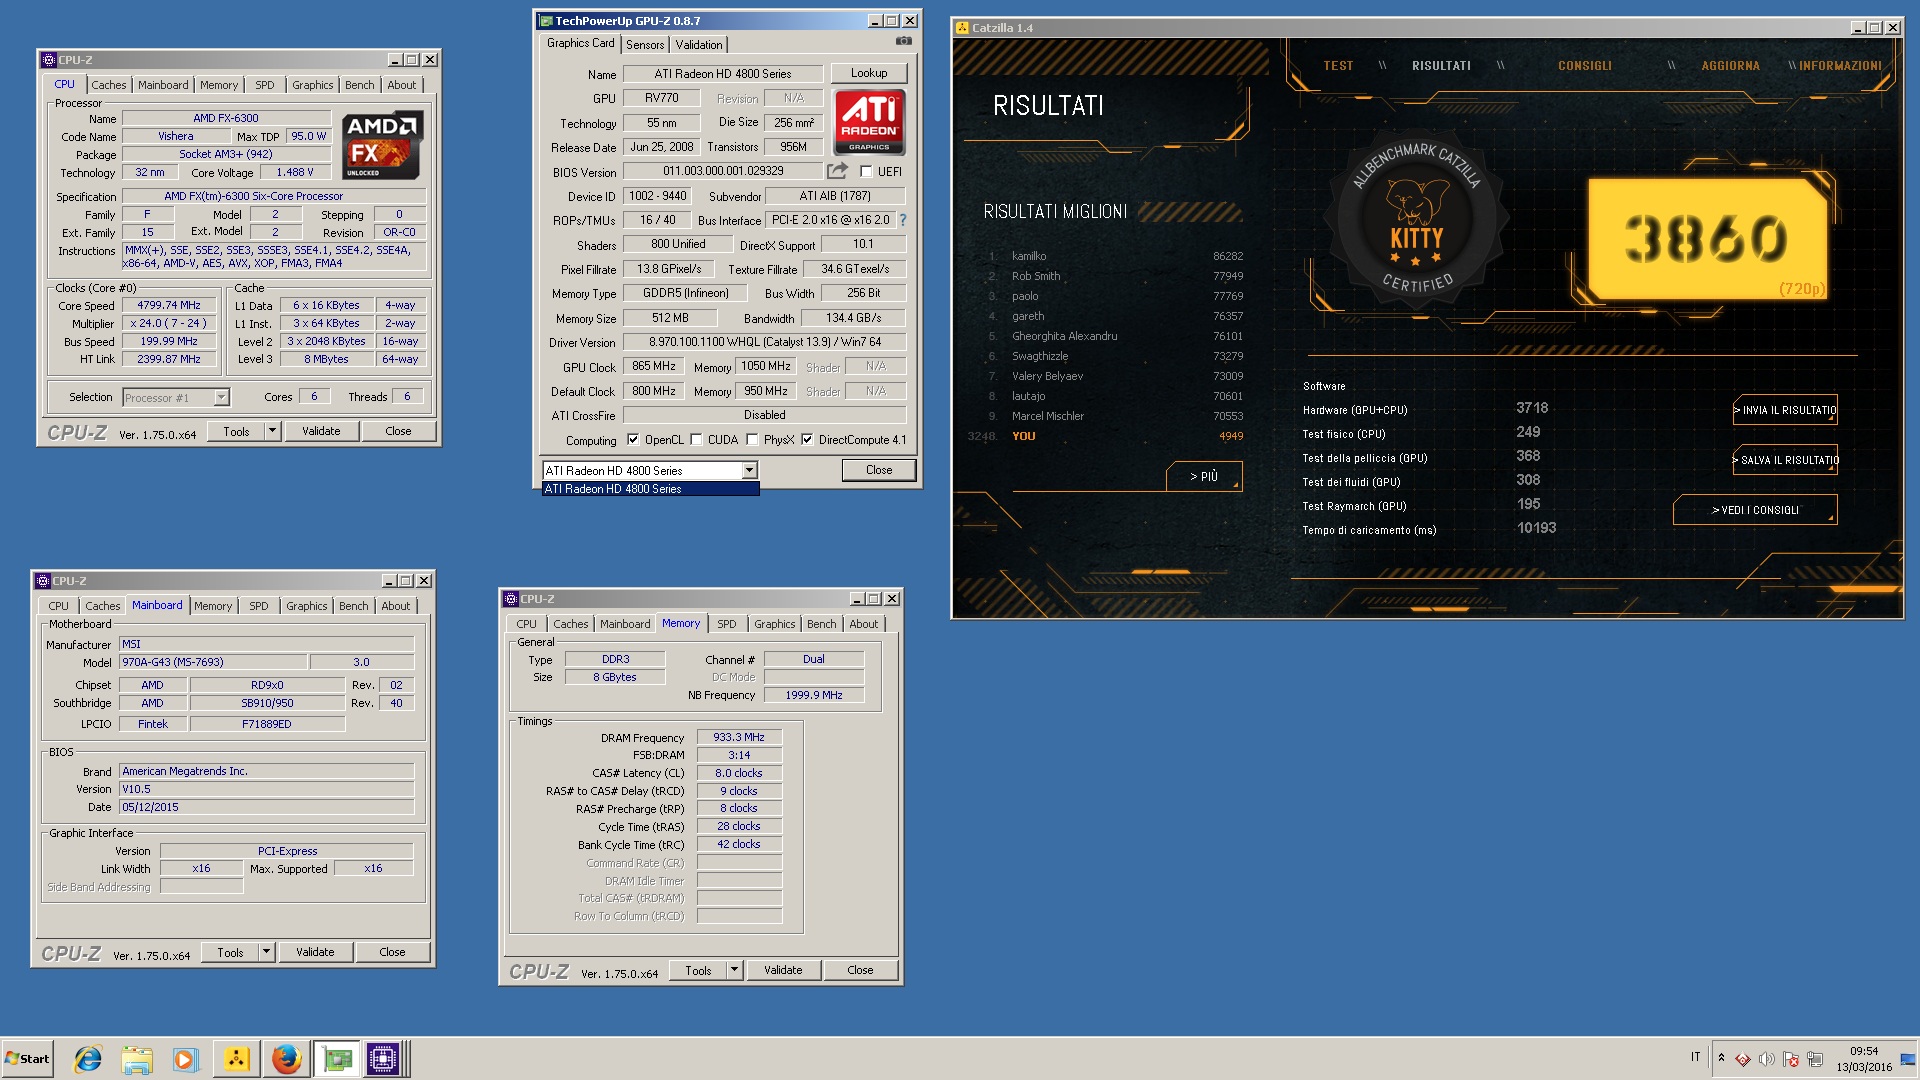Click the GPU-Z title bar app icon
This screenshot has height=1080, width=1920.
tap(546, 21)
